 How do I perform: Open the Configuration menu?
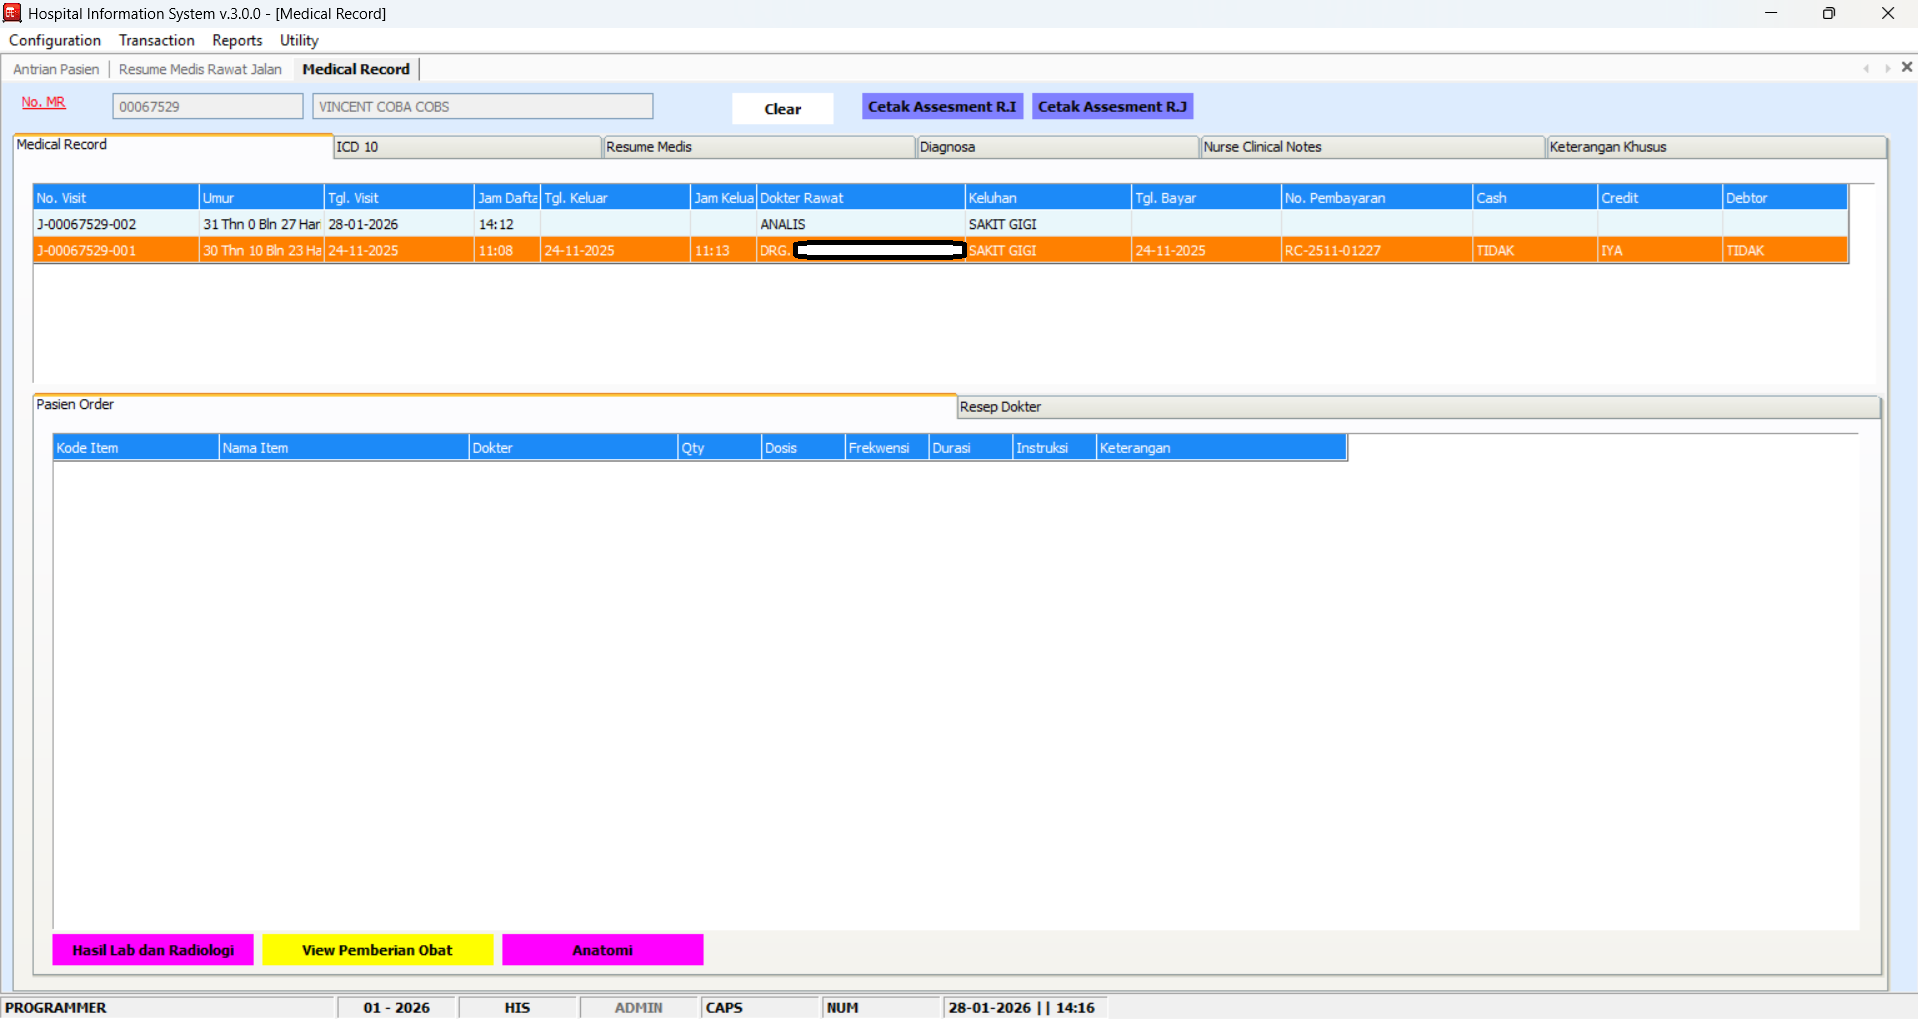[x=55, y=40]
